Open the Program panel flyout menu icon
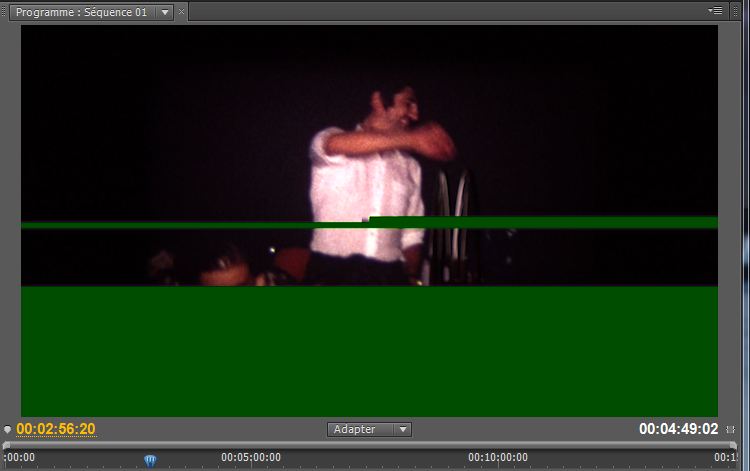The height and width of the screenshot is (471, 750). (716, 11)
